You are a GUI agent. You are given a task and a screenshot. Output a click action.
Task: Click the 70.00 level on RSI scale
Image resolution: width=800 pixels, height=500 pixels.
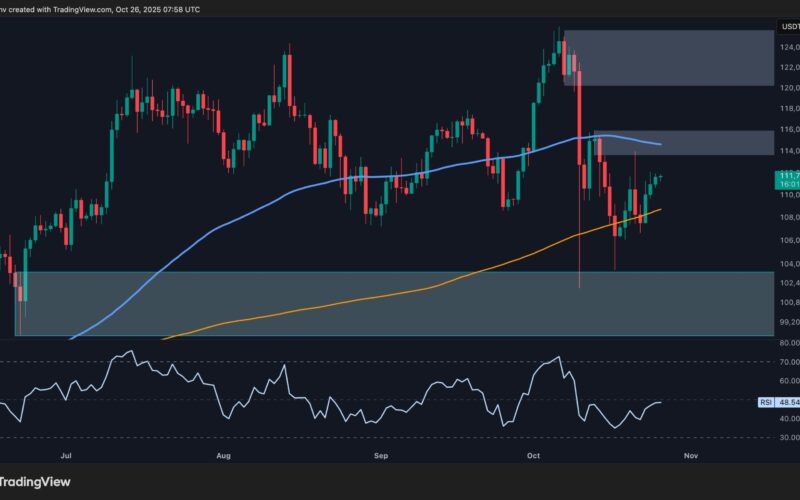787,362
